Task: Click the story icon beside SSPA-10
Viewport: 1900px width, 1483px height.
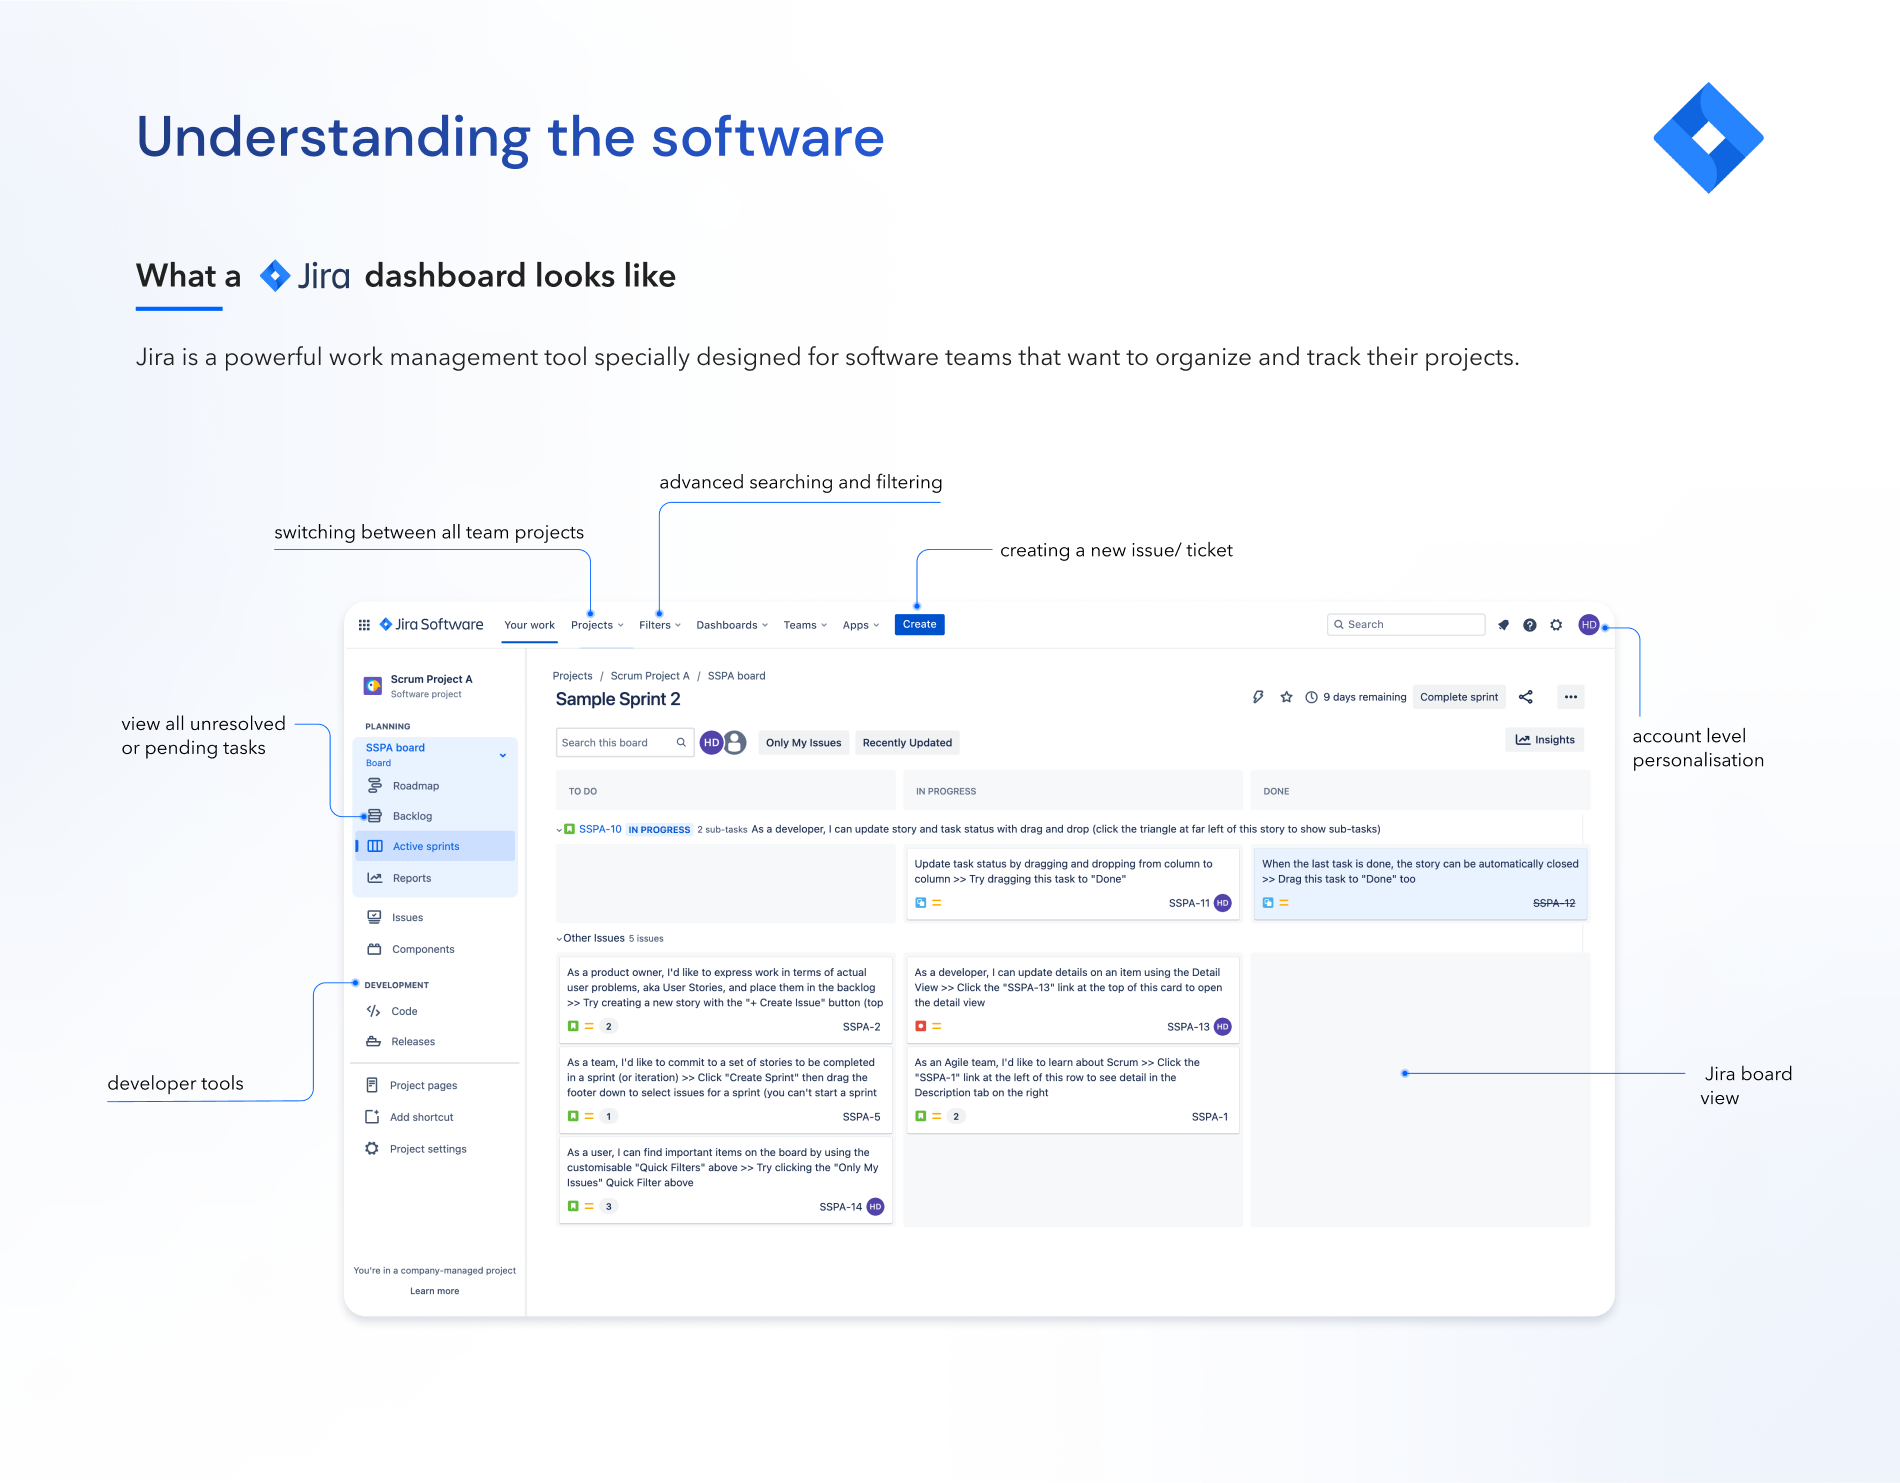Action: (569, 829)
